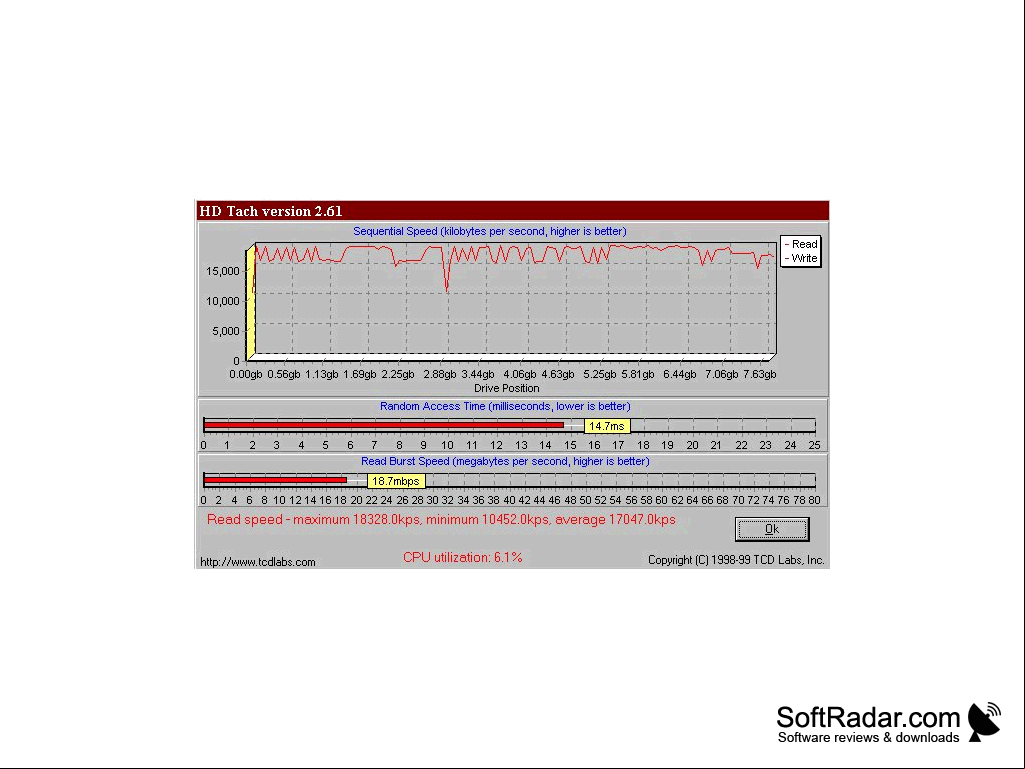
Task: Click the 7.63gb drive position label
Action: tap(760, 375)
